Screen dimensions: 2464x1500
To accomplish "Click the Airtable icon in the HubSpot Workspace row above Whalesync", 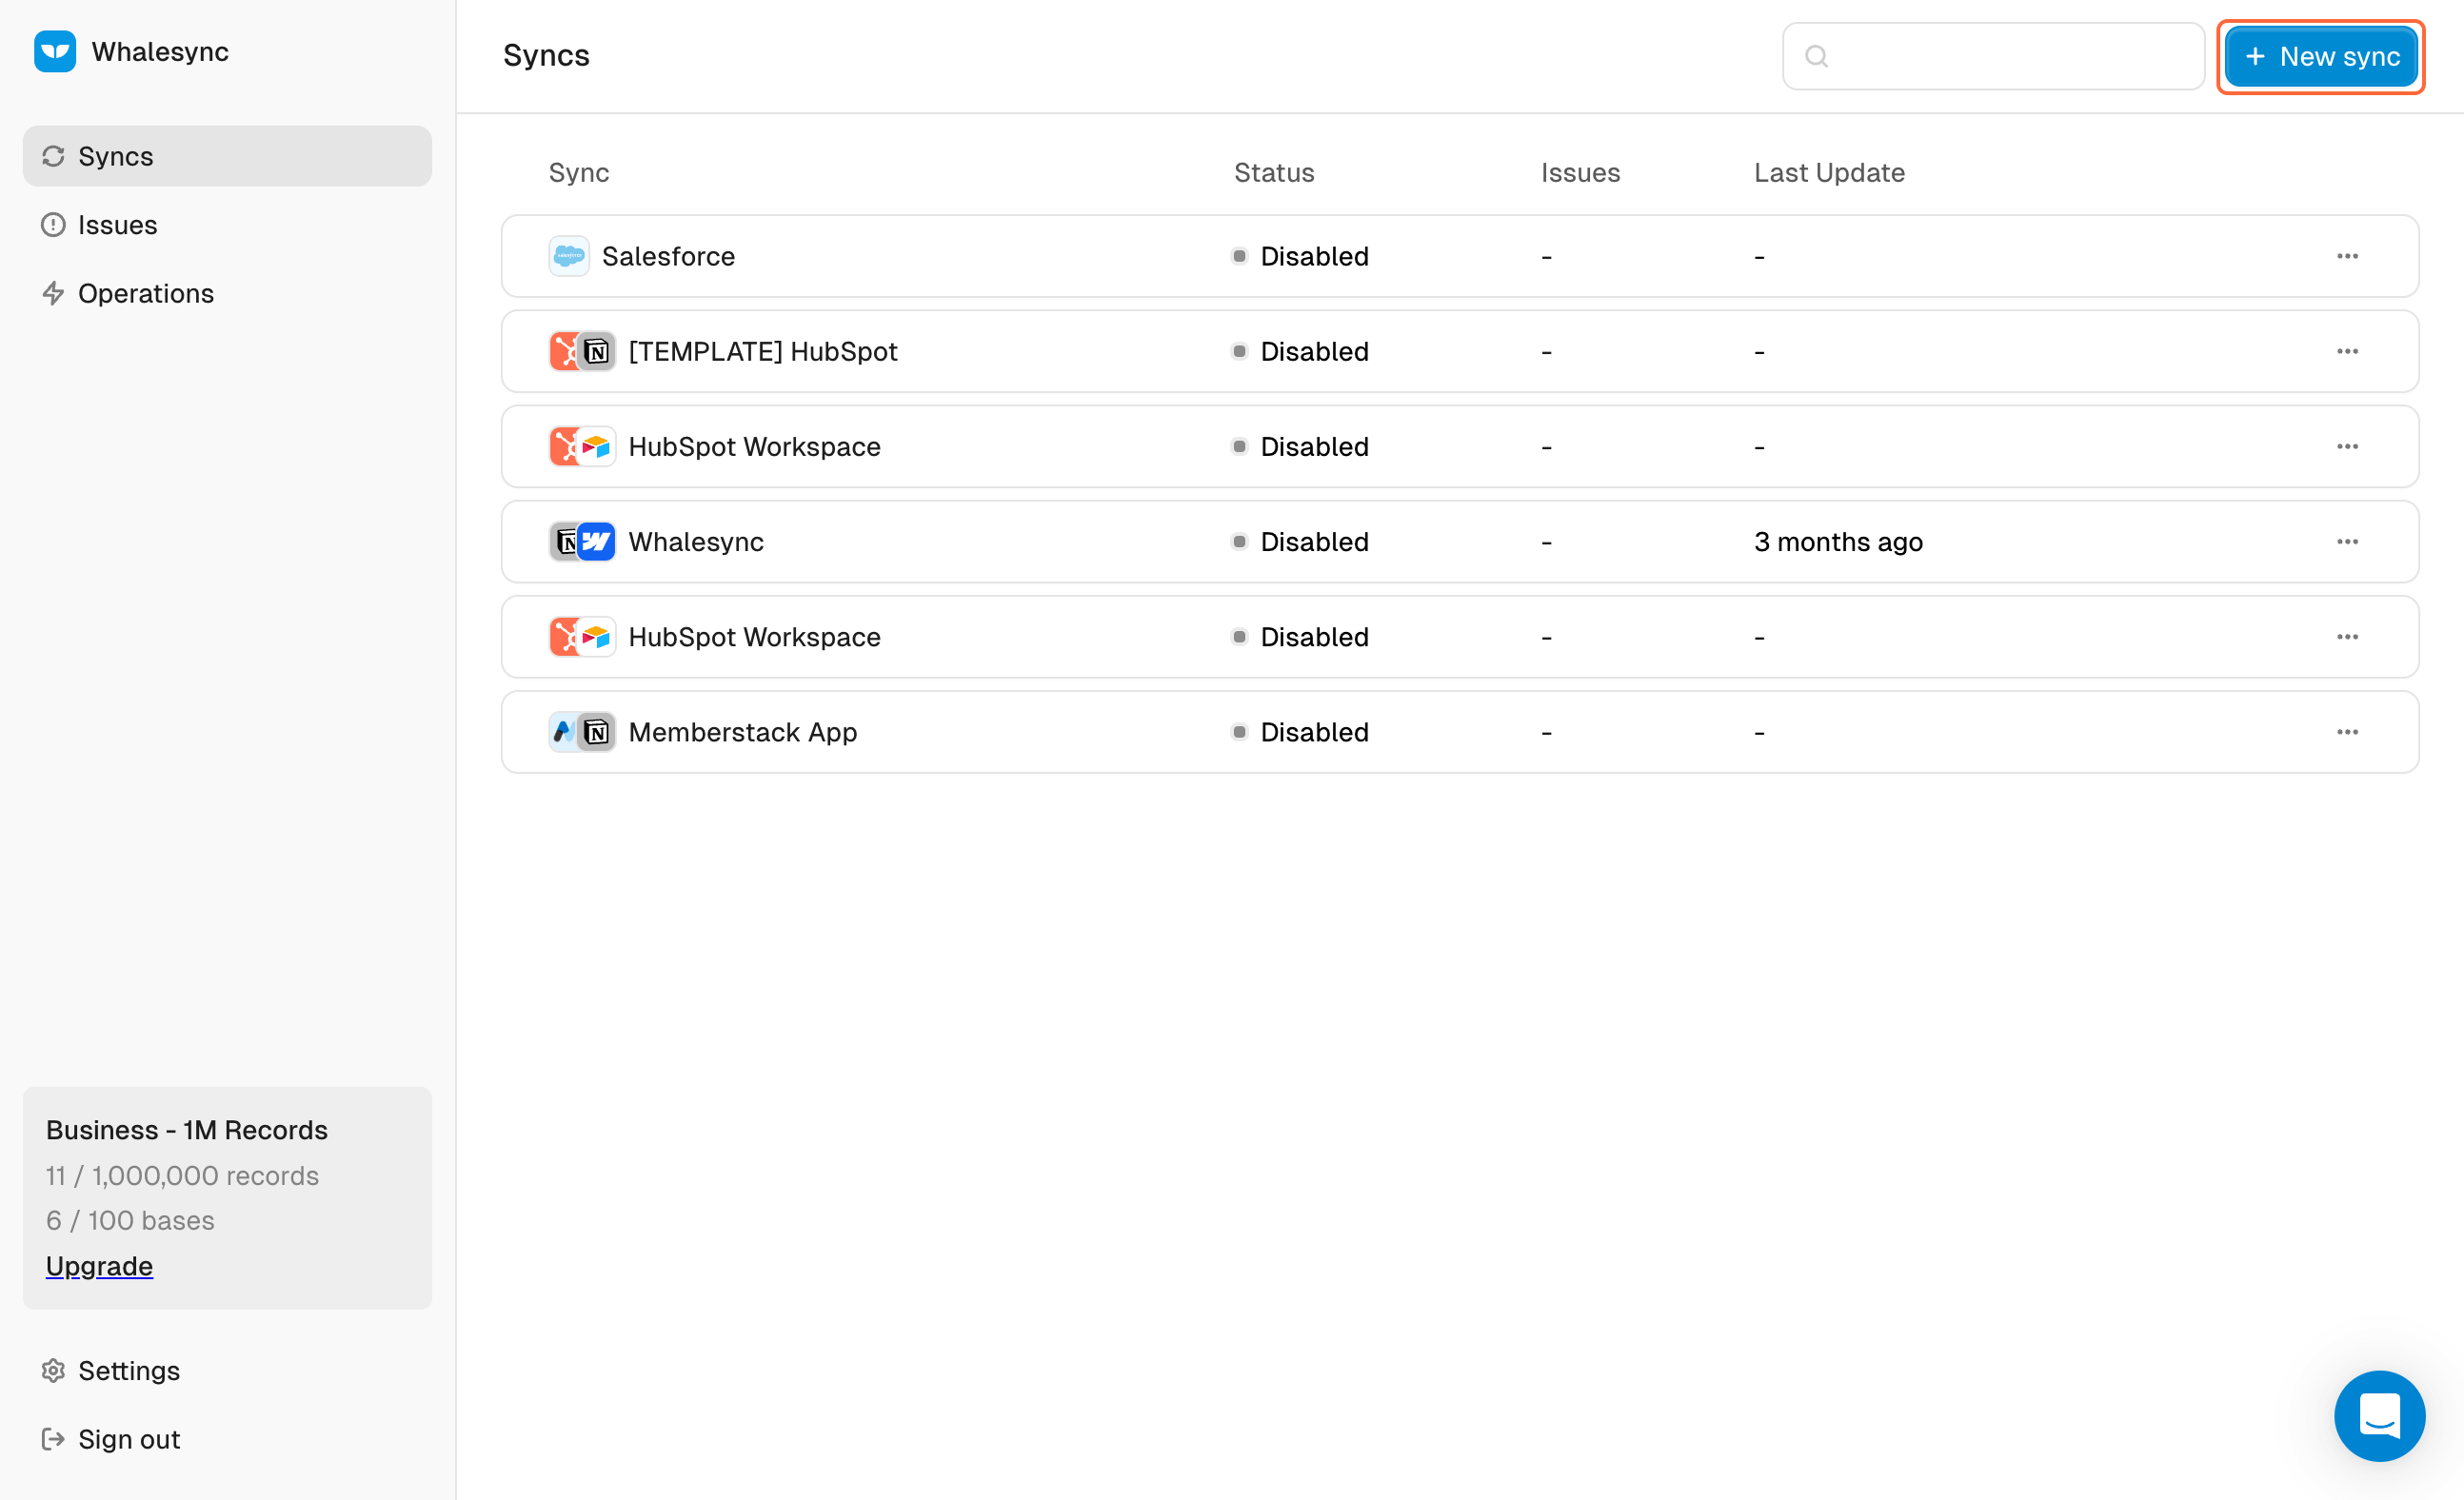I will pyautogui.click(x=597, y=446).
